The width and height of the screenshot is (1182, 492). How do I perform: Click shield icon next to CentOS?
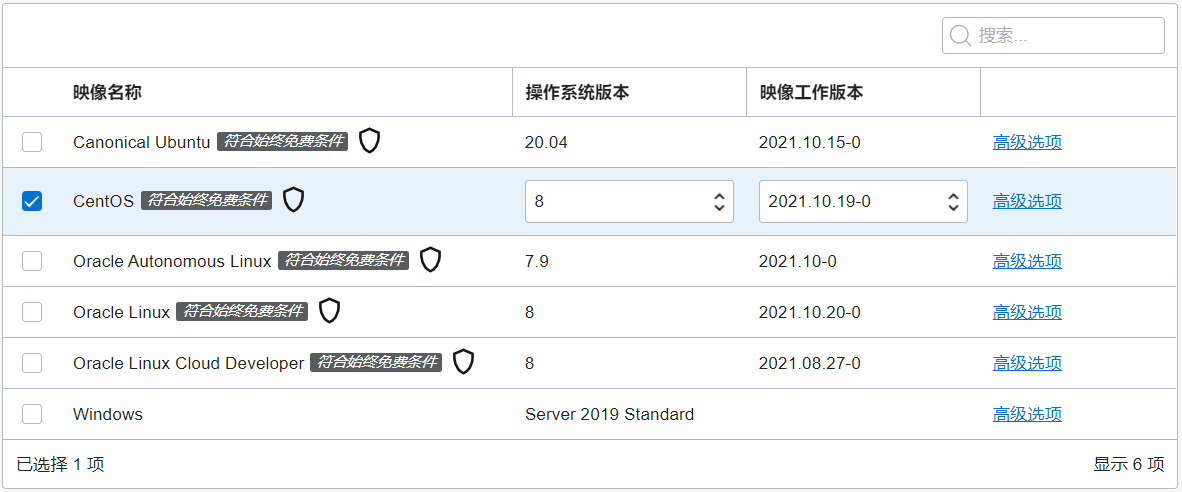pos(293,200)
